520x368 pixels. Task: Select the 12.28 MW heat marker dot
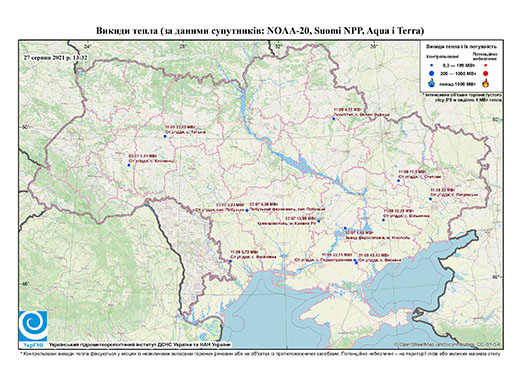(x=383, y=220)
